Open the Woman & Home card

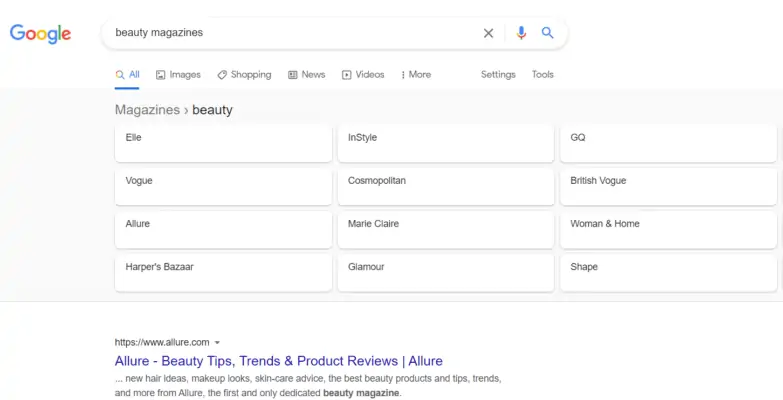pos(668,230)
